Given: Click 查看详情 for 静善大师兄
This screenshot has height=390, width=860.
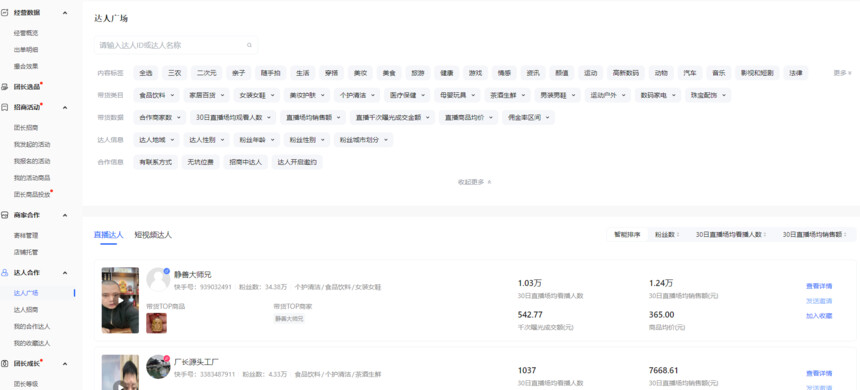Looking at the screenshot, I should (x=819, y=286).
